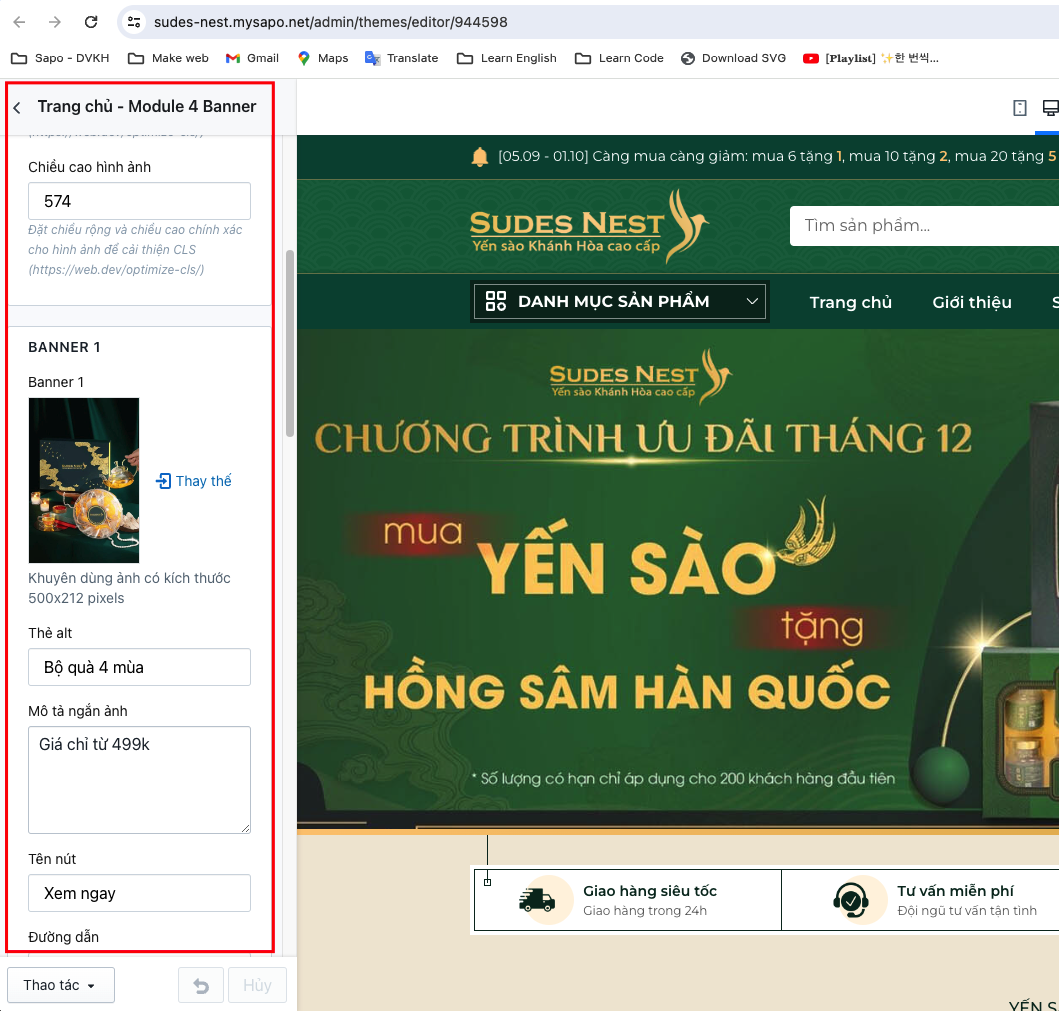Open the Learn English bookmark folder
This screenshot has height=1011, width=1059.
point(507,58)
